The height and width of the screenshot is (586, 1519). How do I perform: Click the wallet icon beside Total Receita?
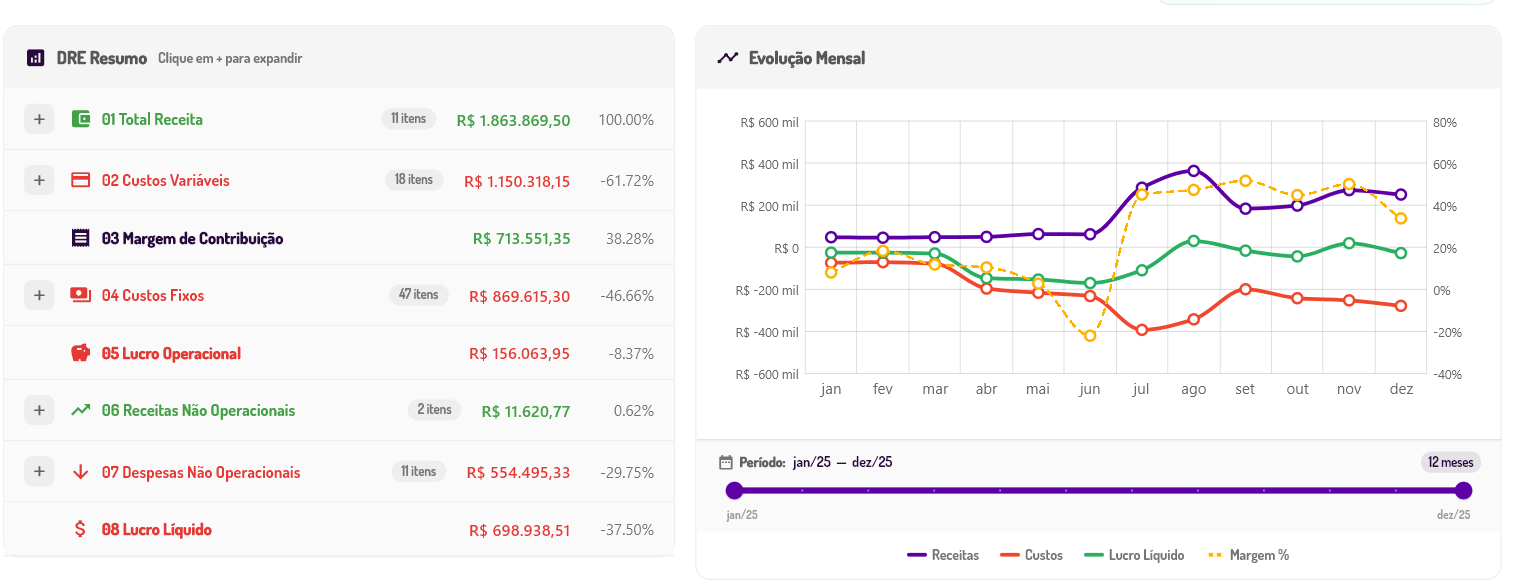pyautogui.click(x=81, y=119)
